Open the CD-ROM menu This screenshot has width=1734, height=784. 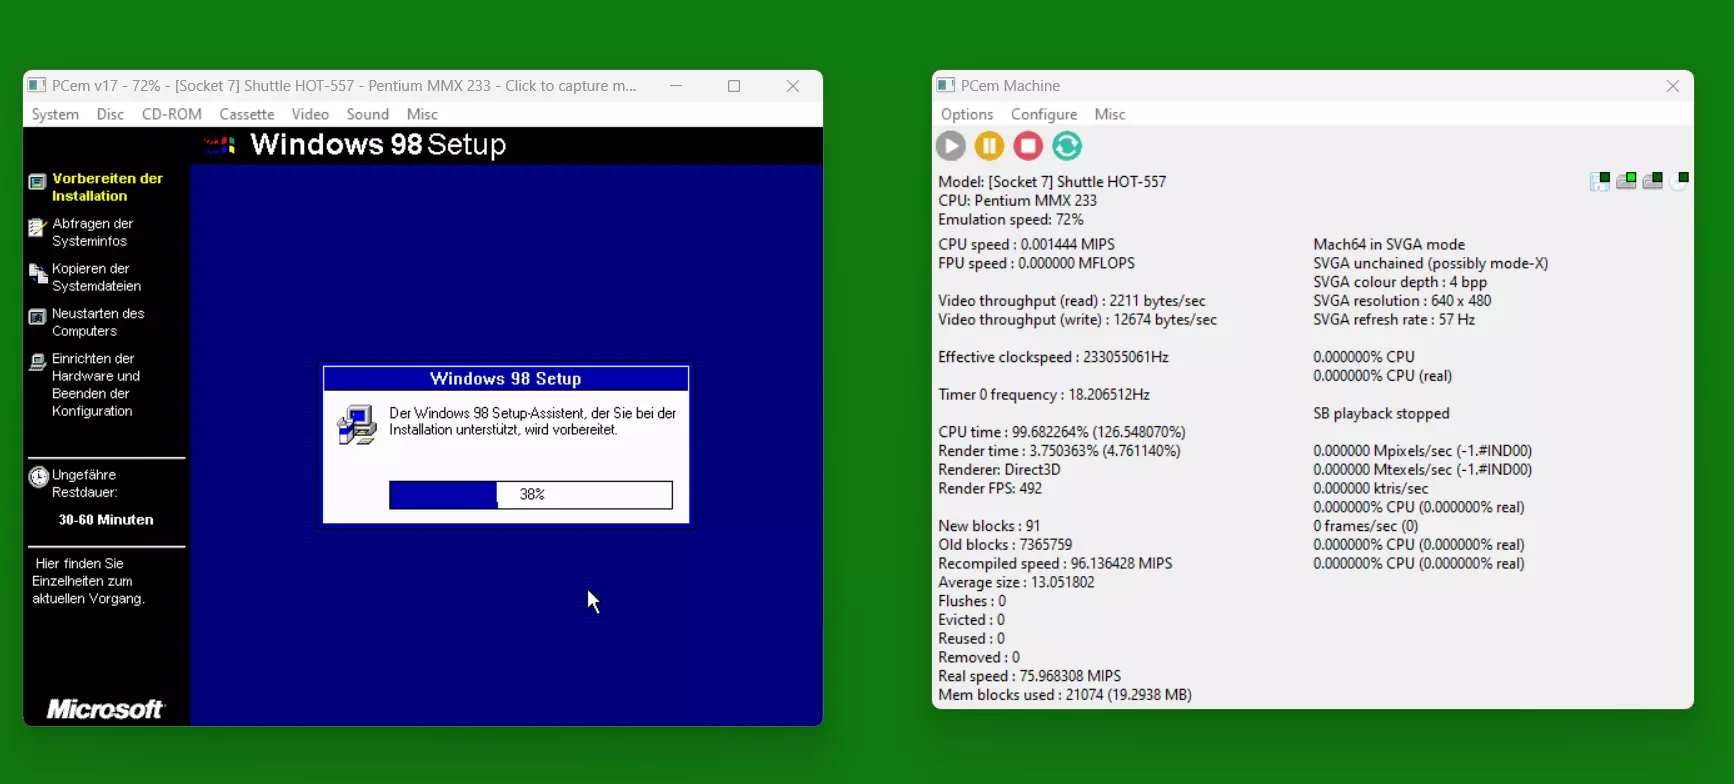click(x=172, y=114)
